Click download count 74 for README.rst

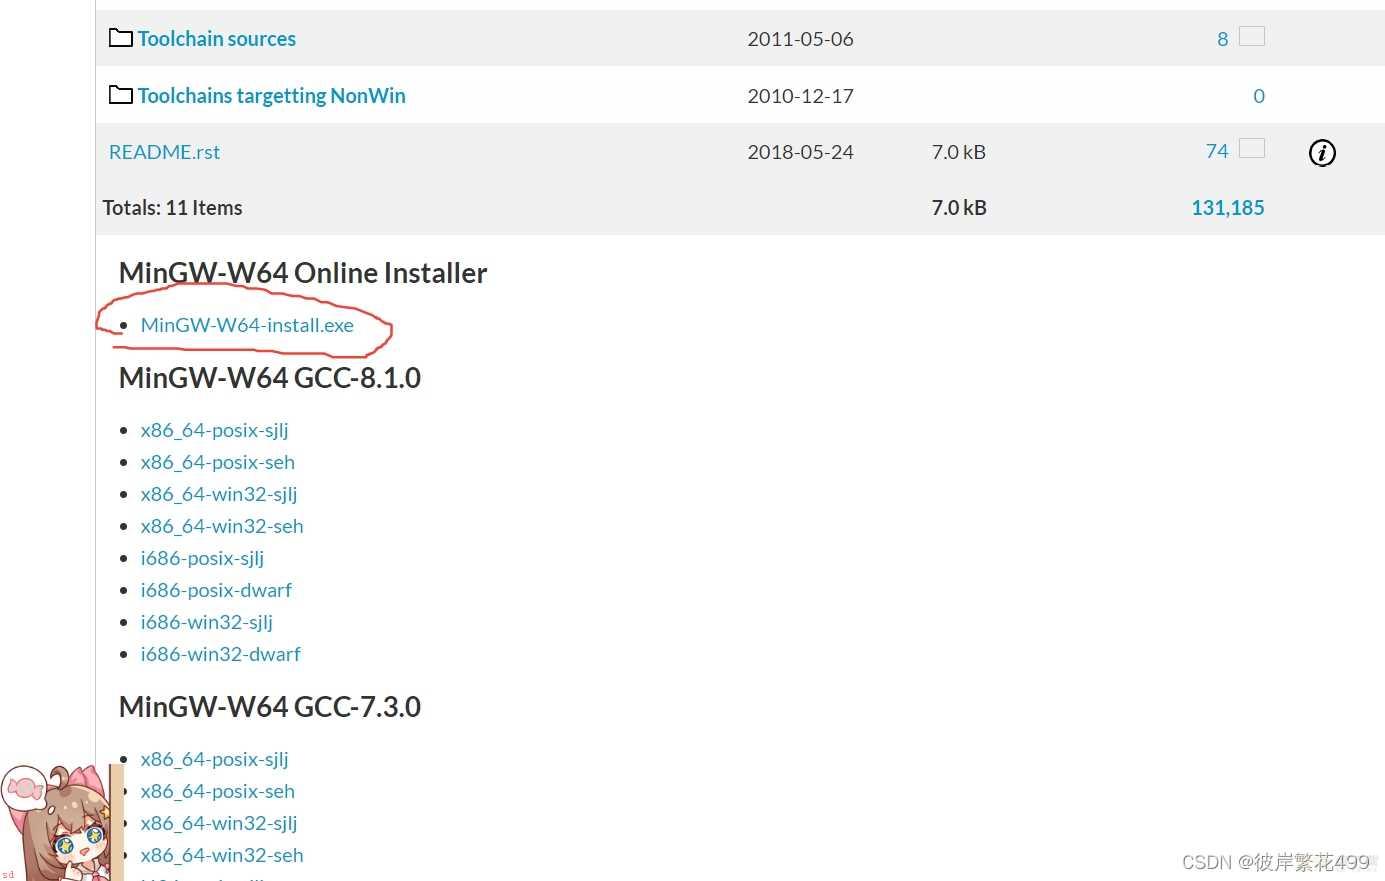coord(1217,151)
